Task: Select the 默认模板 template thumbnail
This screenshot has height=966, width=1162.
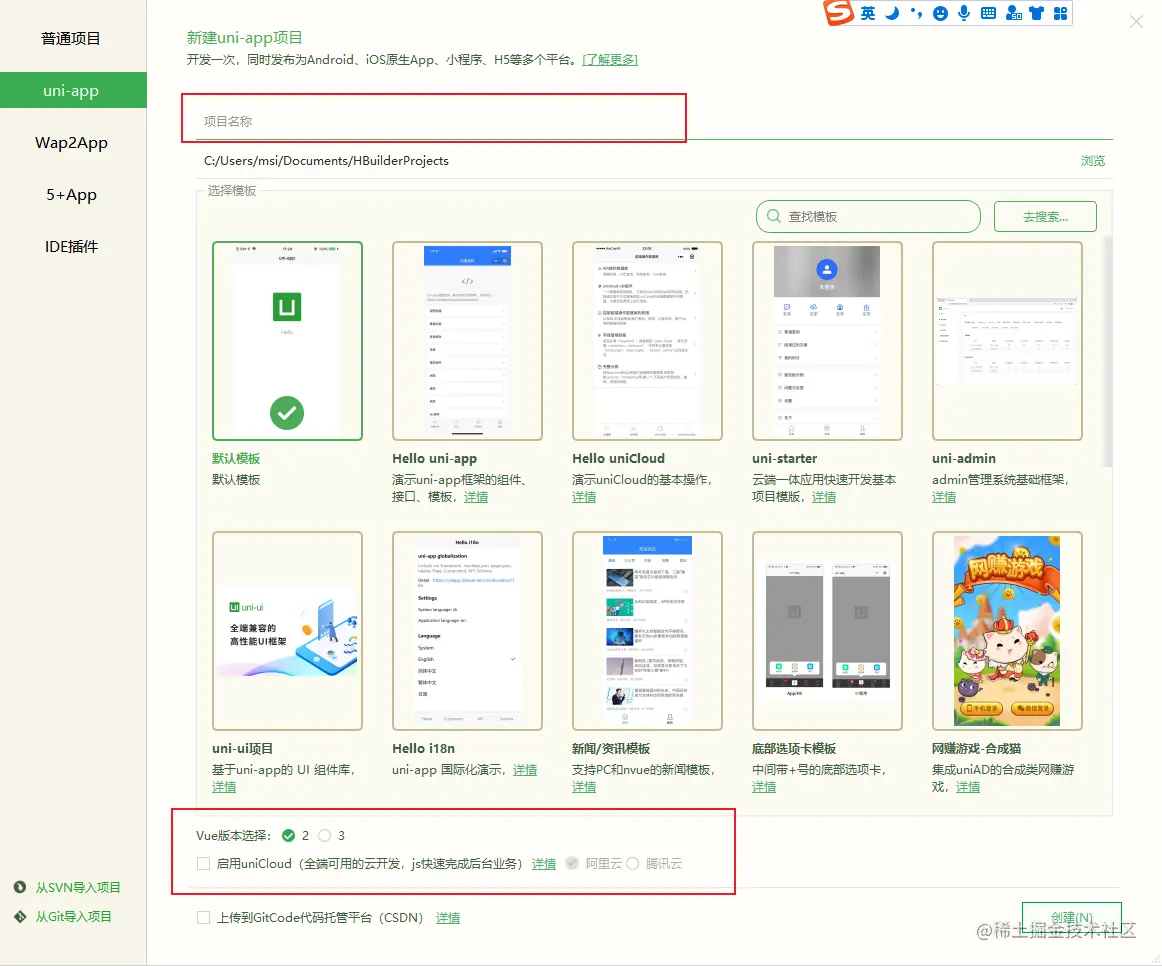Action: point(288,341)
